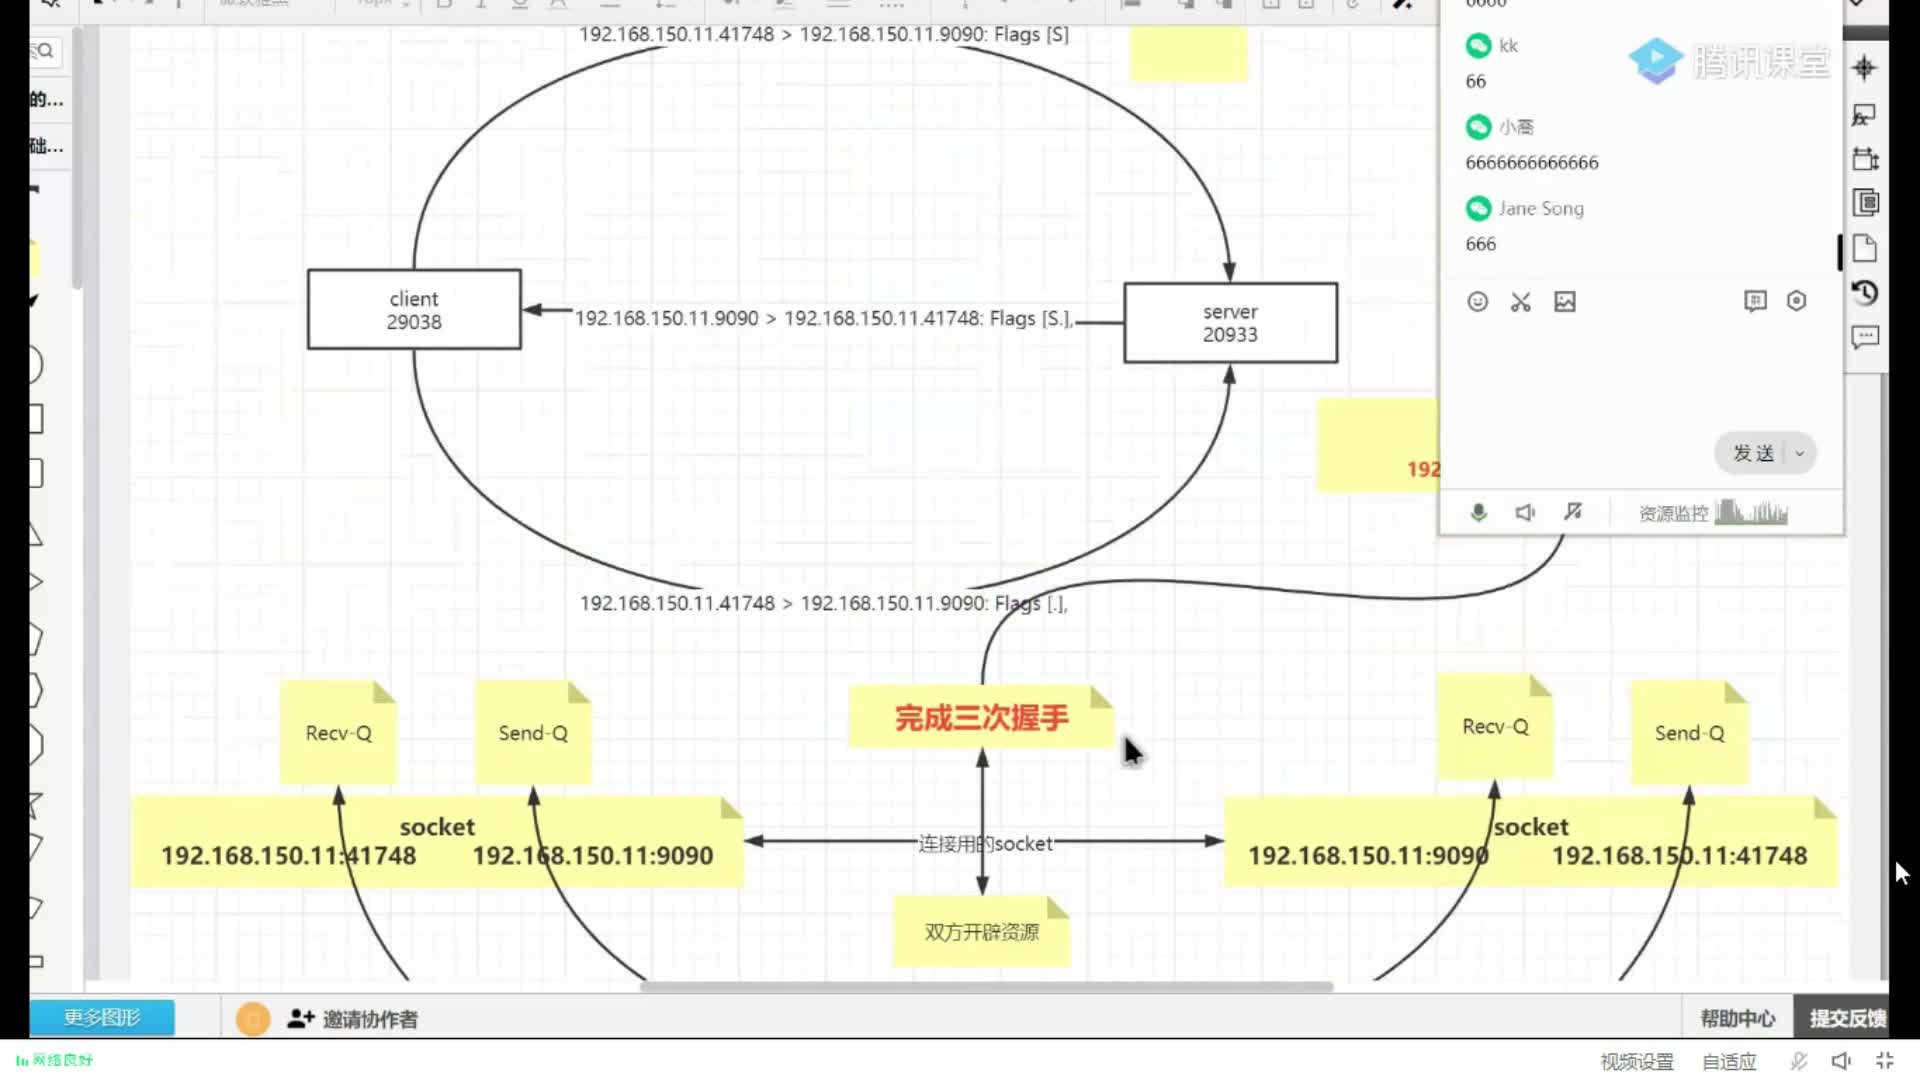The image size is (1920, 1080).
Task: Open the emoji picker in chat
Action: tap(1477, 302)
